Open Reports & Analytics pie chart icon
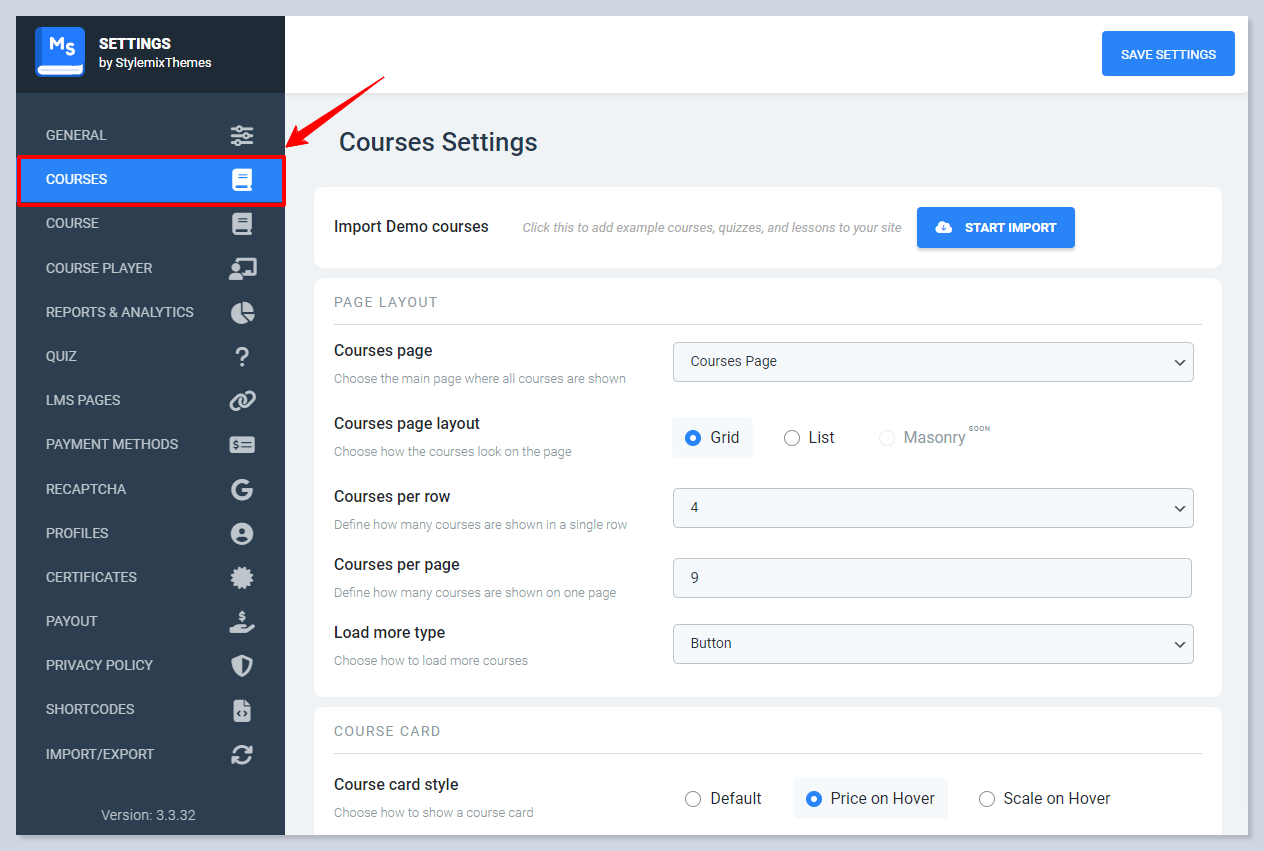 pyautogui.click(x=242, y=312)
